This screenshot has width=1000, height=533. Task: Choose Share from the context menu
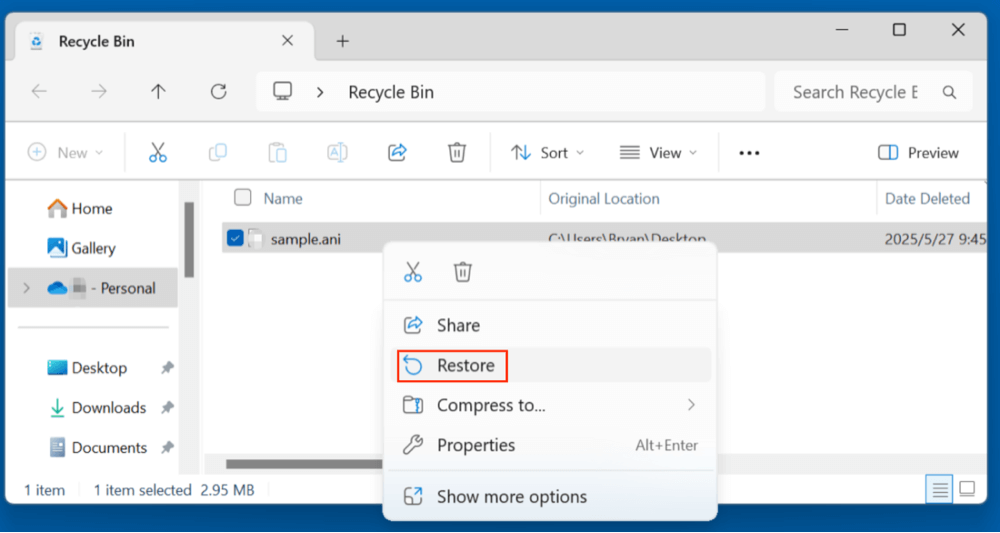pos(551,325)
